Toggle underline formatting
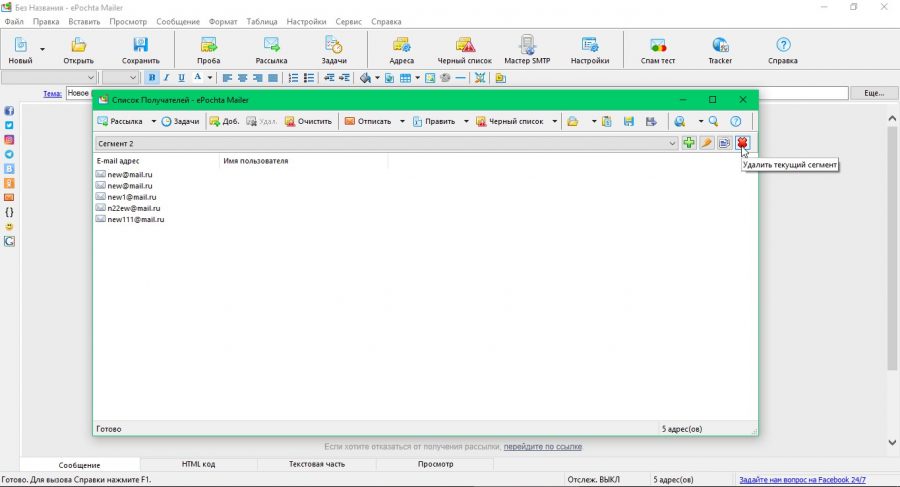The height and width of the screenshot is (487, 900). 181,78
